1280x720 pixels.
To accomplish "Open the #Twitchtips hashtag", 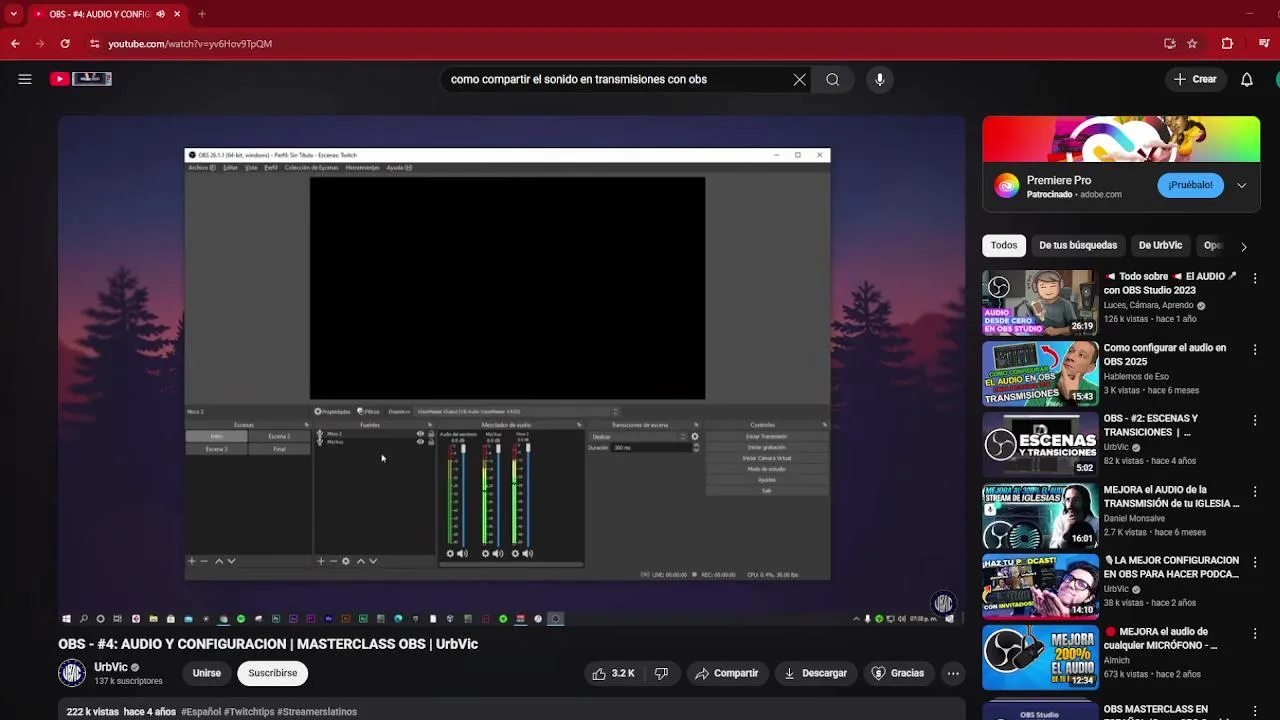I will pos(249,712).
